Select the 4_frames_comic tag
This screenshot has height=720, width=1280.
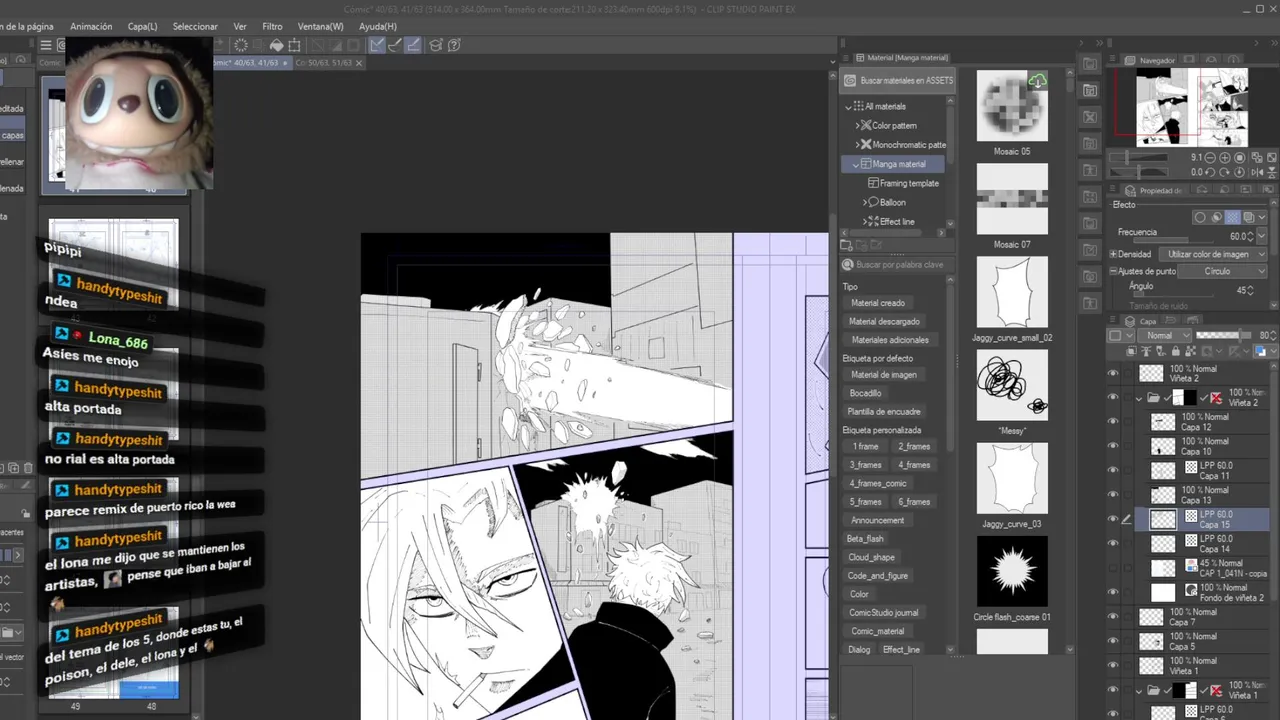pos(878,483)
